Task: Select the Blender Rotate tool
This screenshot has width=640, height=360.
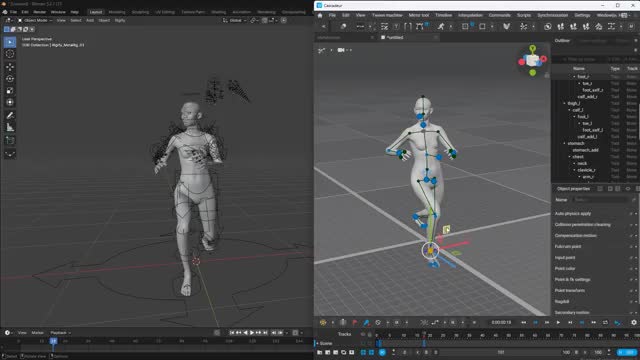Action: [10, 78]
